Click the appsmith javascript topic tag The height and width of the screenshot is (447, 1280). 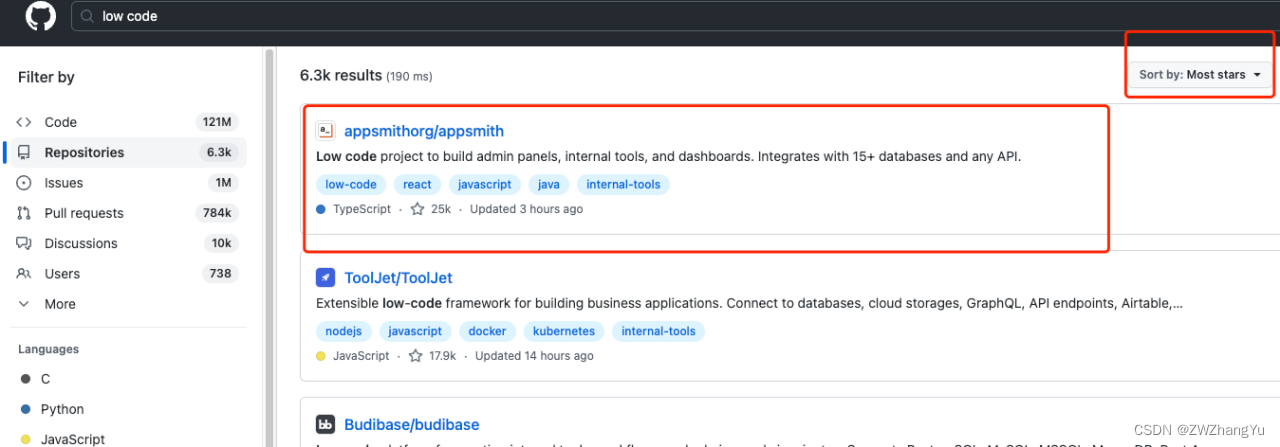click(x=485, y=184)
